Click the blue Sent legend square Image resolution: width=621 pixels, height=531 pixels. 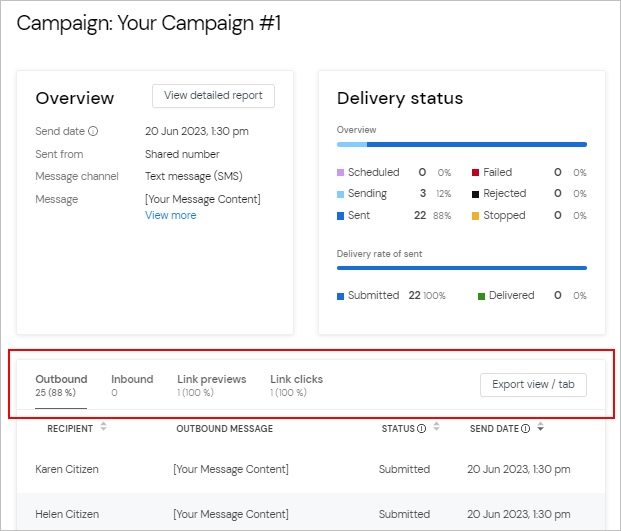340,216
